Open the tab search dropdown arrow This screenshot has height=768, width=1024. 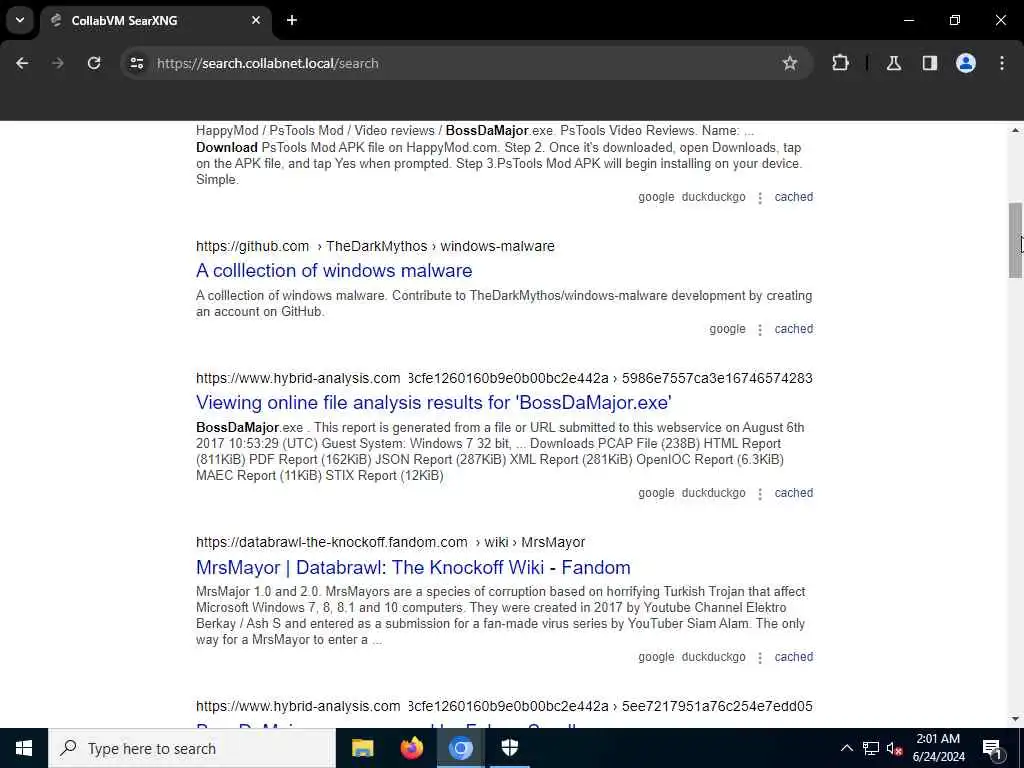coord(20,20)
